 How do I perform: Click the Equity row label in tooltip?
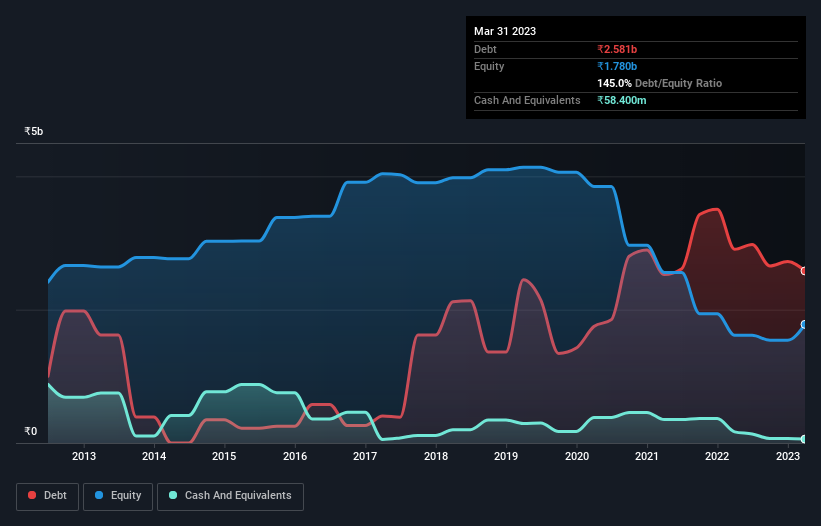click(489, 66)
